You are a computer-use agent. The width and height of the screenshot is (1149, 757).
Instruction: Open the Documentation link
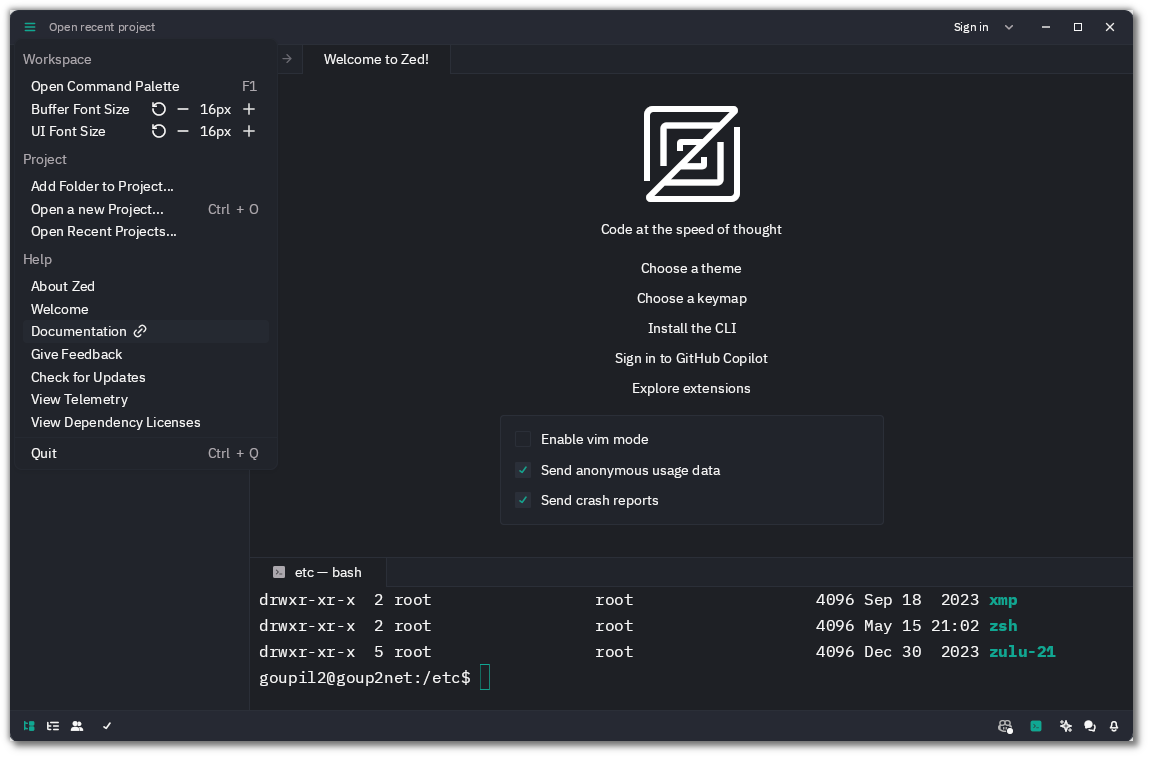pos(80,331)
